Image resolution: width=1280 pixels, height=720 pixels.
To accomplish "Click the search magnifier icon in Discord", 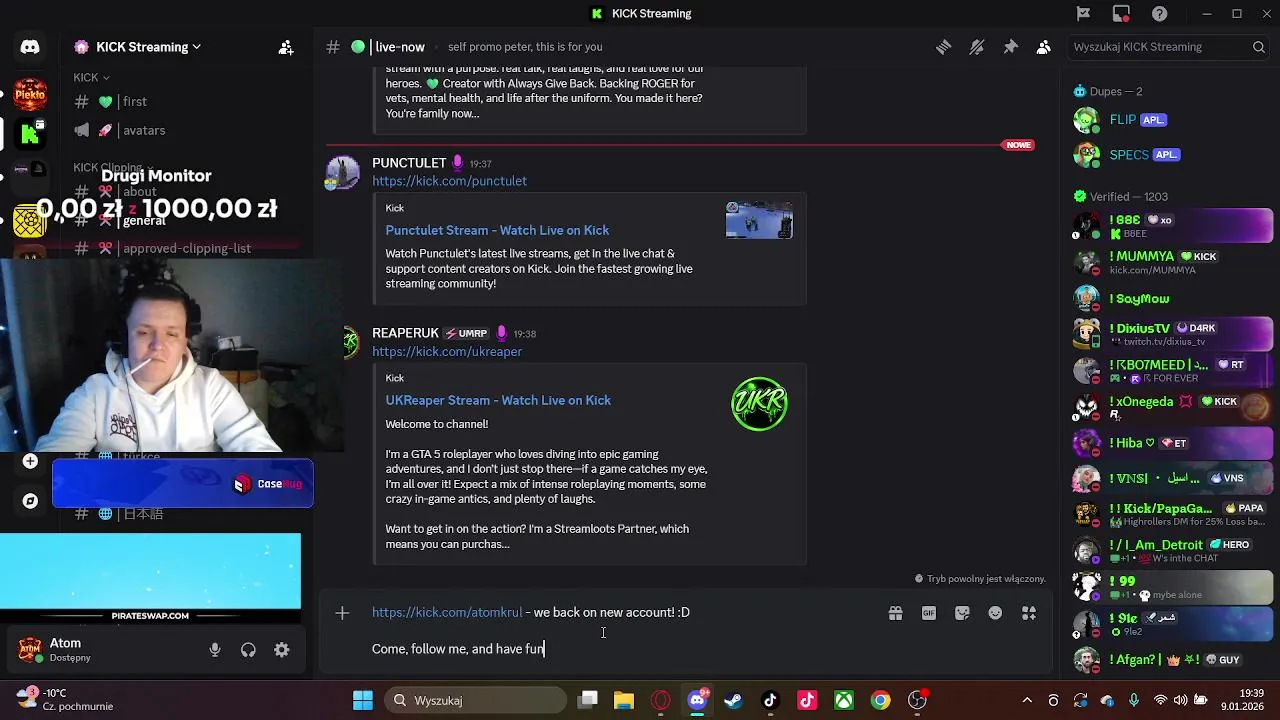I will pyautogui.click(x=1259, y=47).
